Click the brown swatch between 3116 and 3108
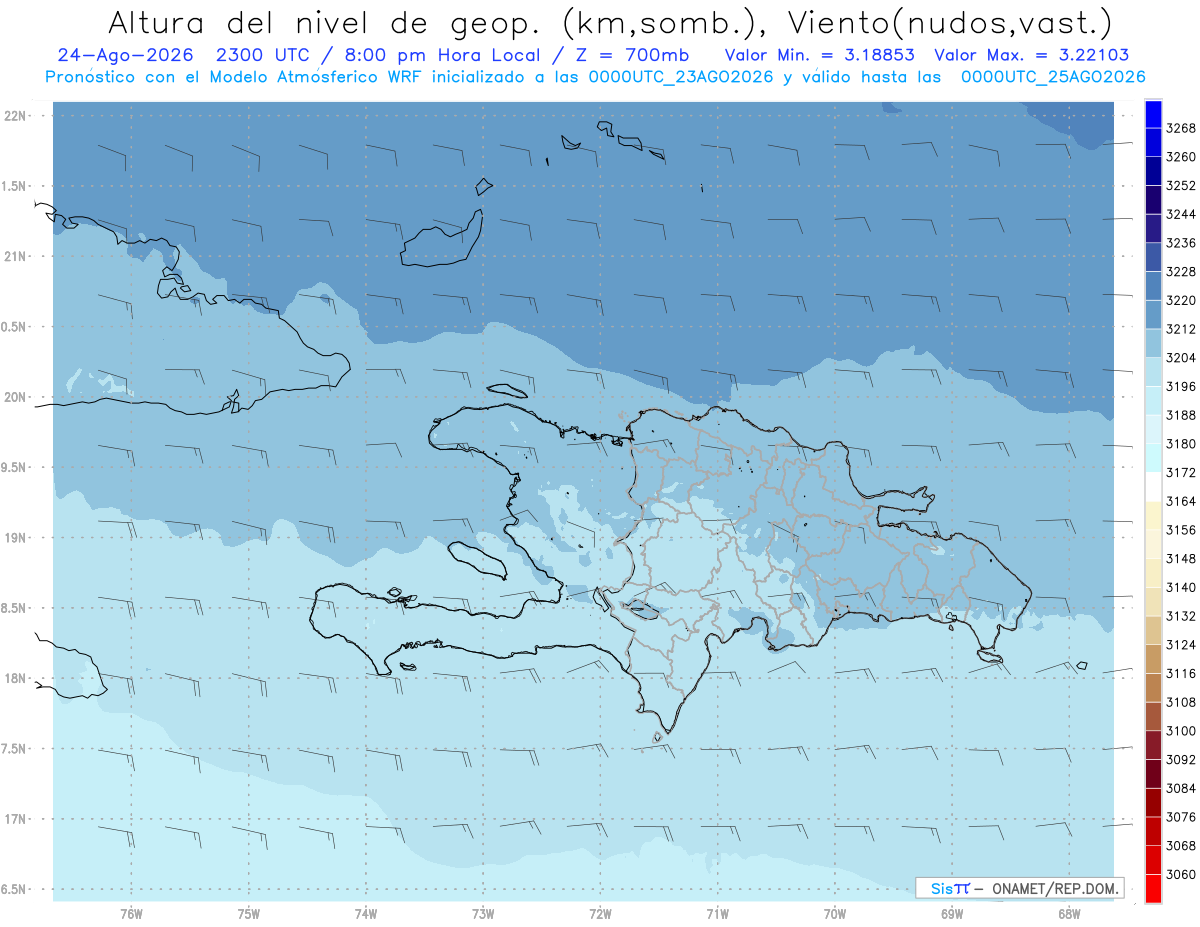The width and height of the screenshot is (1200, 927). [x=1153, y=687]
